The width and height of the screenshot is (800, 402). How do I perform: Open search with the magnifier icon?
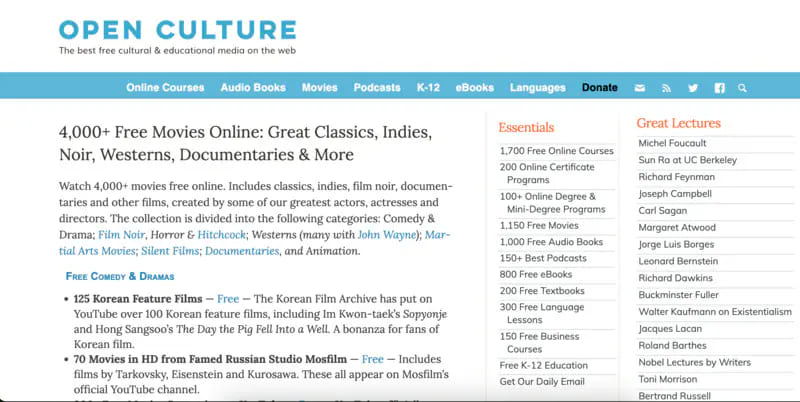pos(742,88)
